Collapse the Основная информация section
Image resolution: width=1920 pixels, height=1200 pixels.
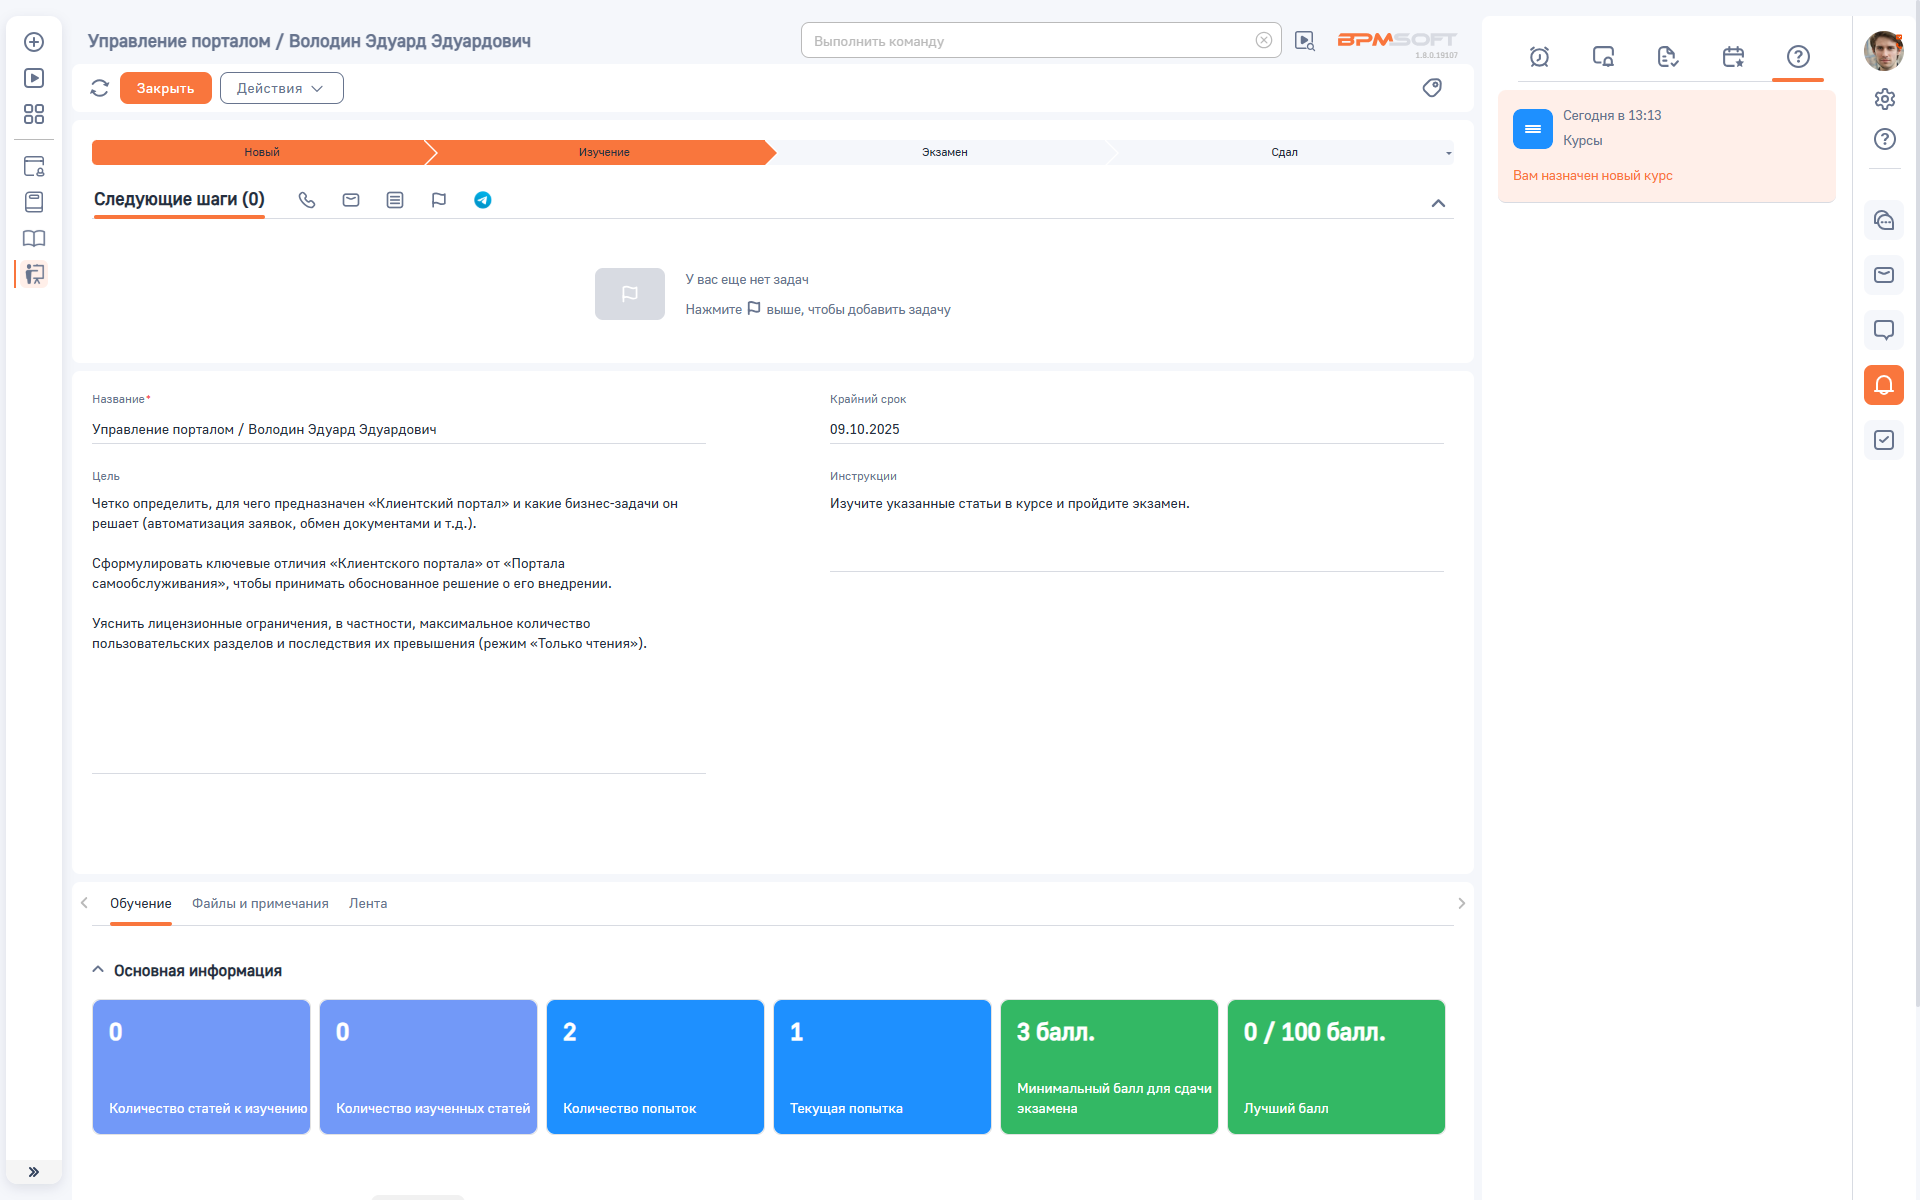pyautogui.click(x=98, y=970)
